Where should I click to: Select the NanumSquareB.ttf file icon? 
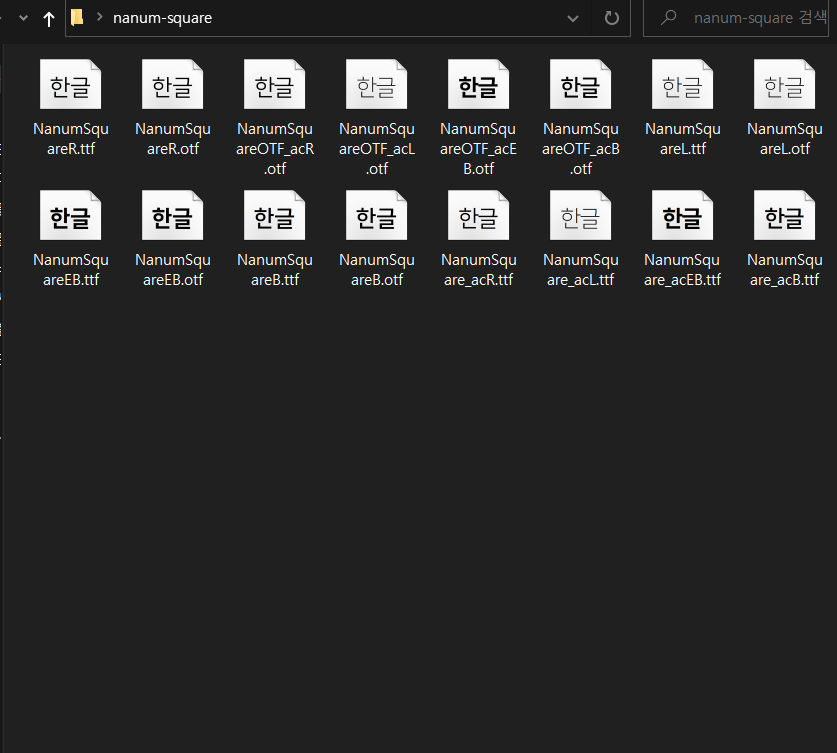[274, 215]
